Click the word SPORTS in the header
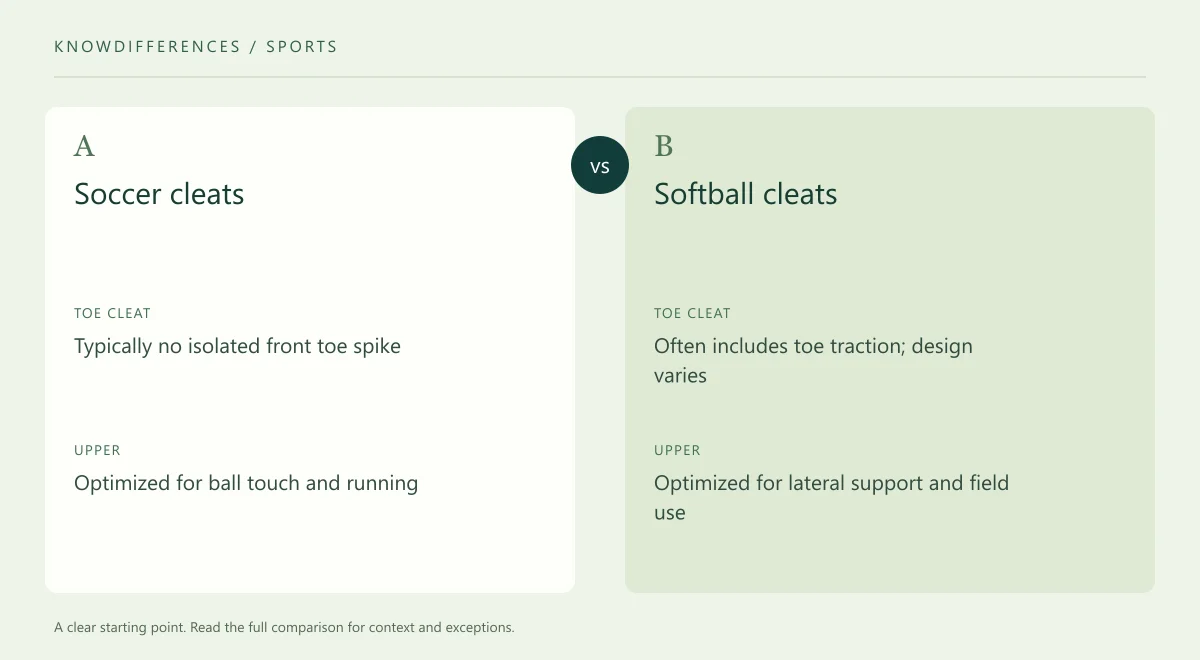1200x660 pixels. tap(302, 46)
